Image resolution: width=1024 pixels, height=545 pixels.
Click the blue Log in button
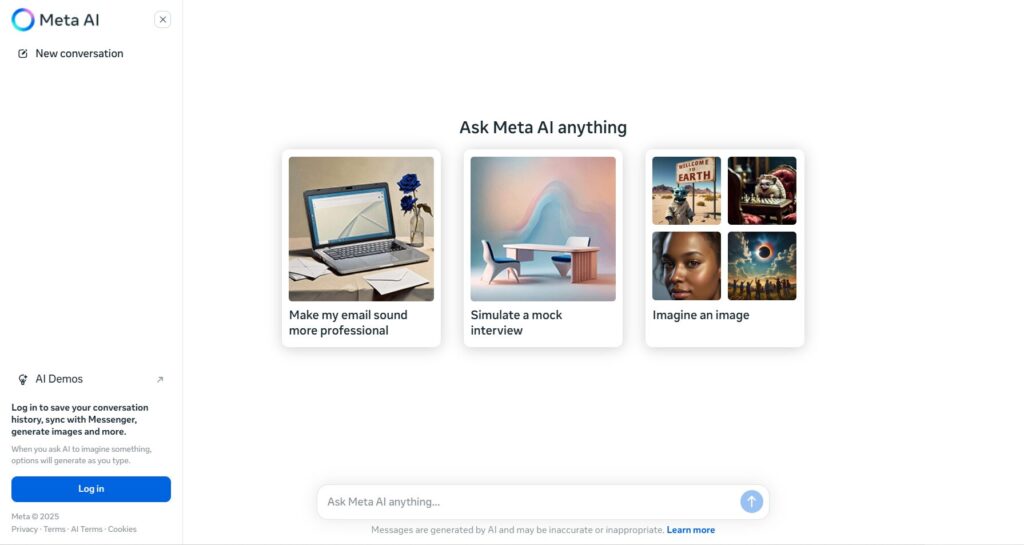click(x=91, y=489)
